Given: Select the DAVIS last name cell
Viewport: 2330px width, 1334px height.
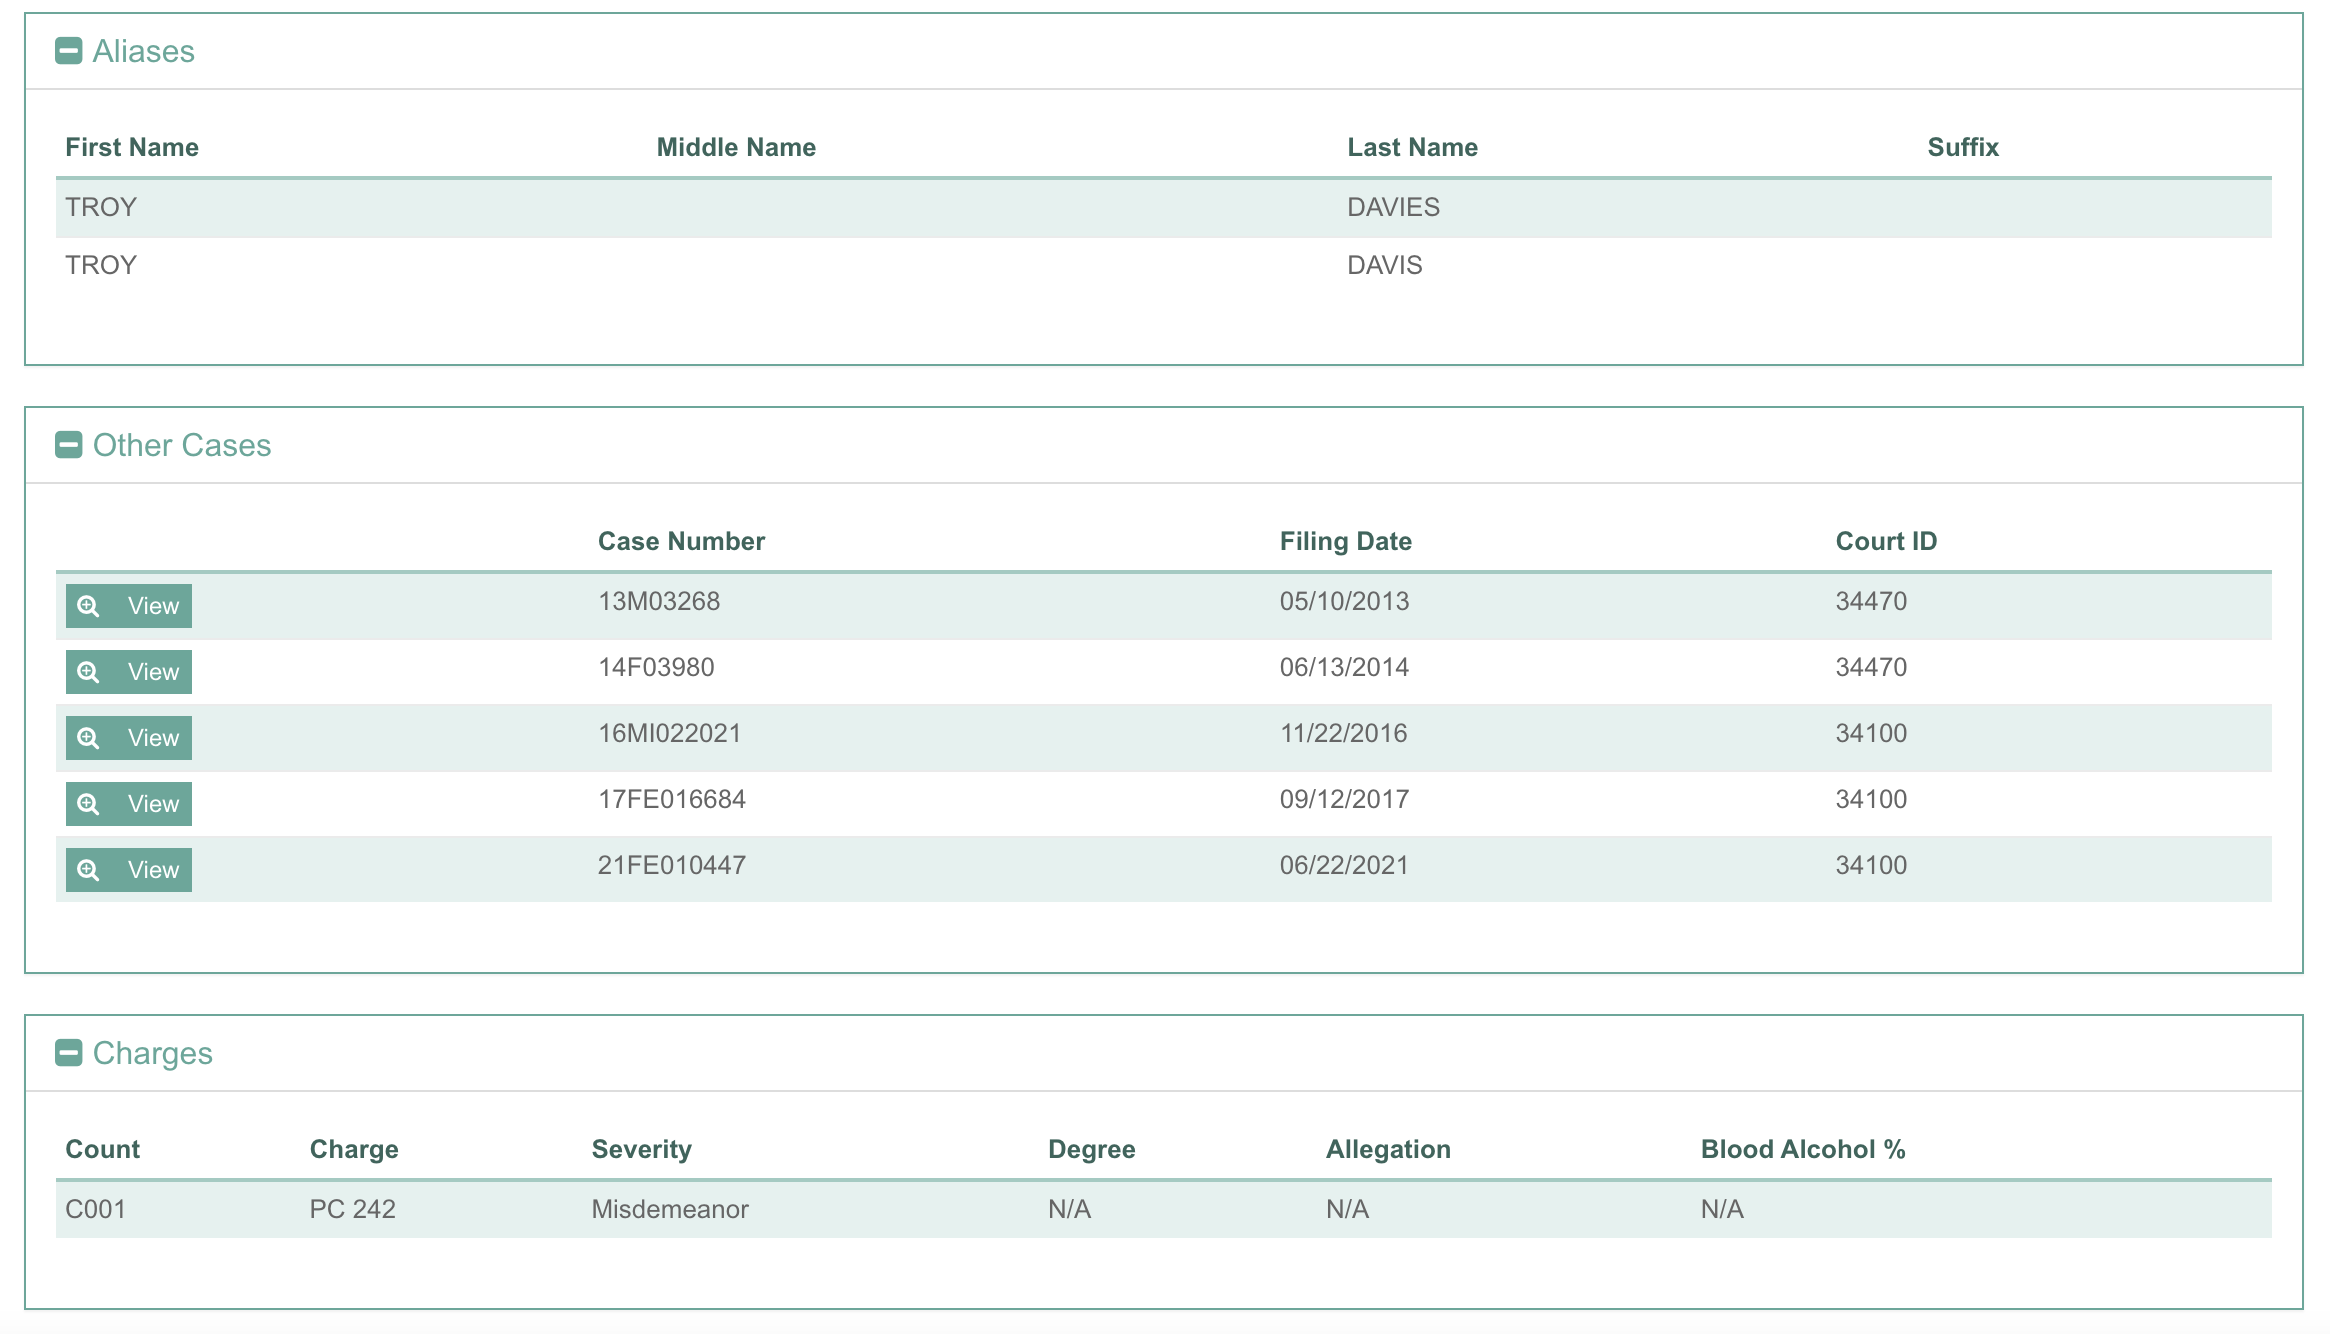Looking at the screenshot, I should coord(1384,265).
